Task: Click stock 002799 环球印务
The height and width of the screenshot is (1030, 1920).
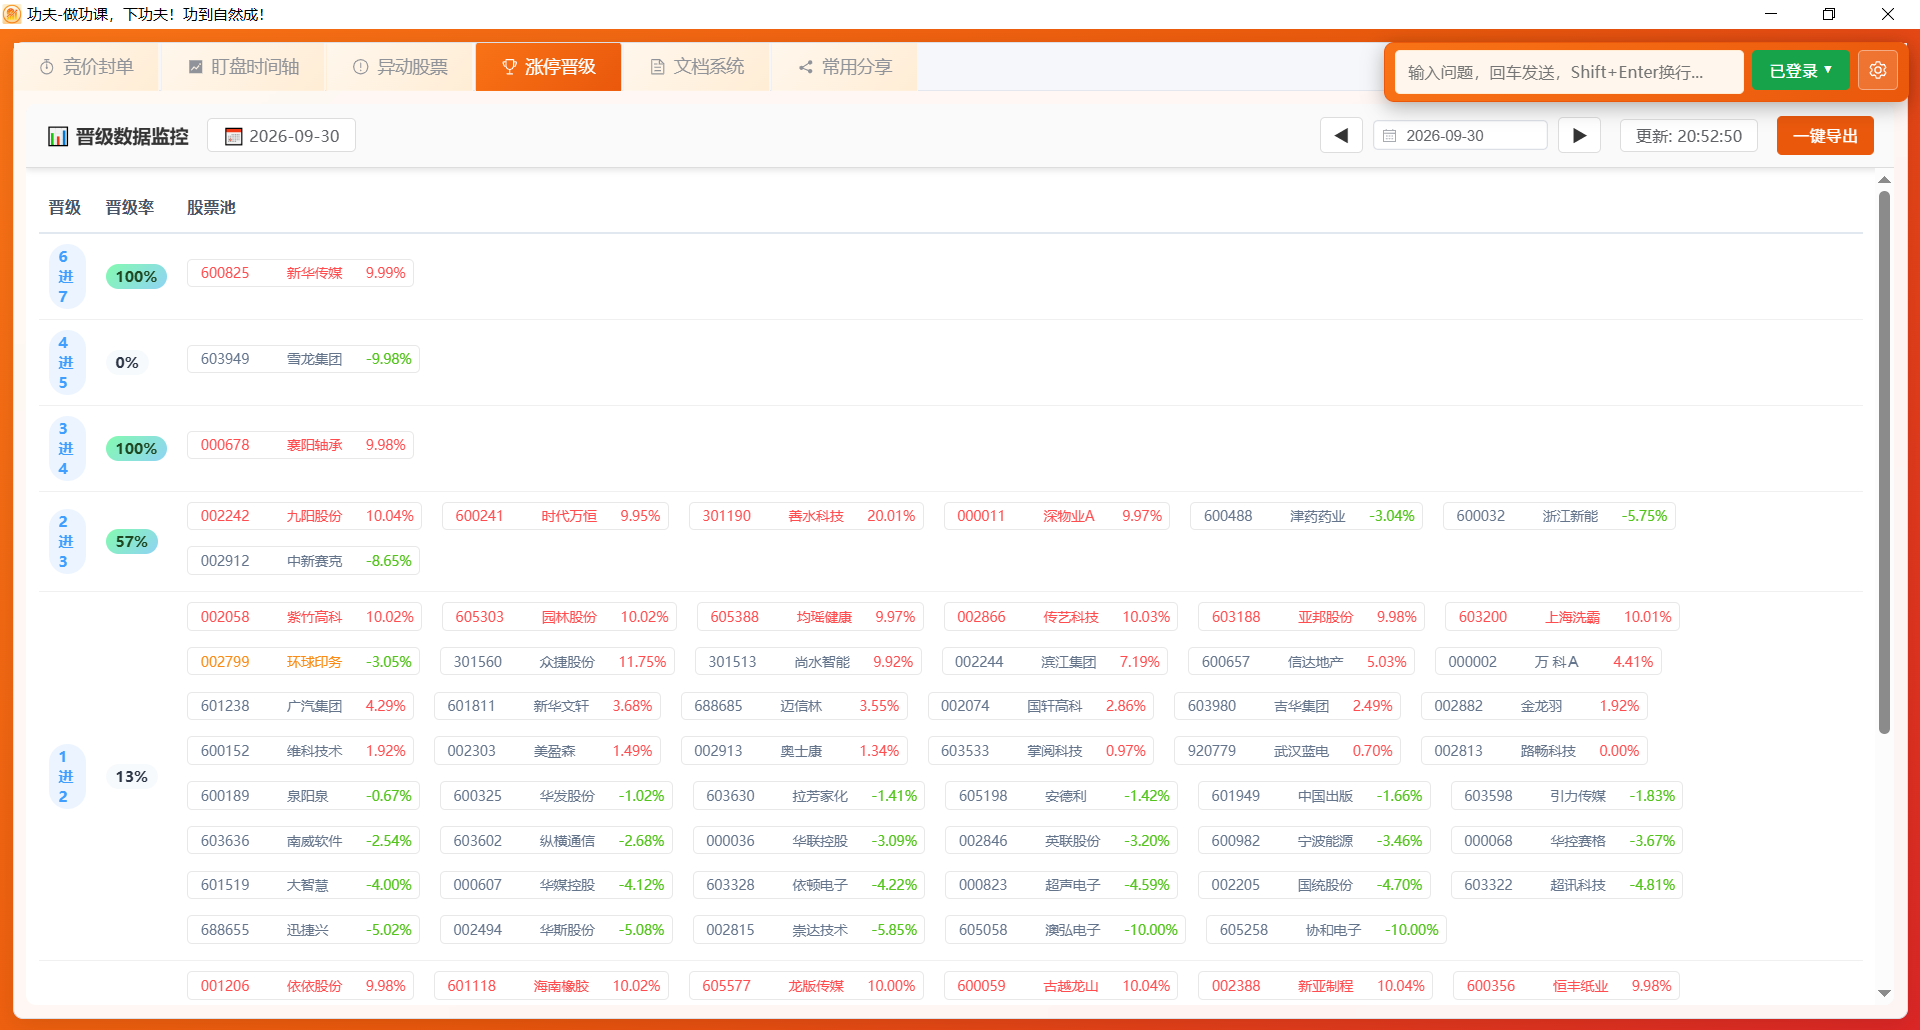Action: click(304, 662)
